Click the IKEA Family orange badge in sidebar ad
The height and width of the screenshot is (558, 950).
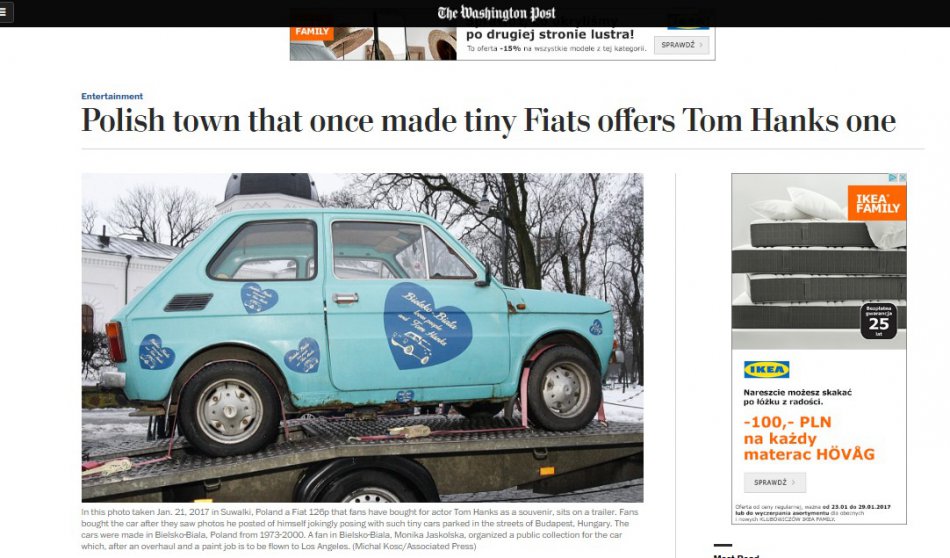coord(877,203)
